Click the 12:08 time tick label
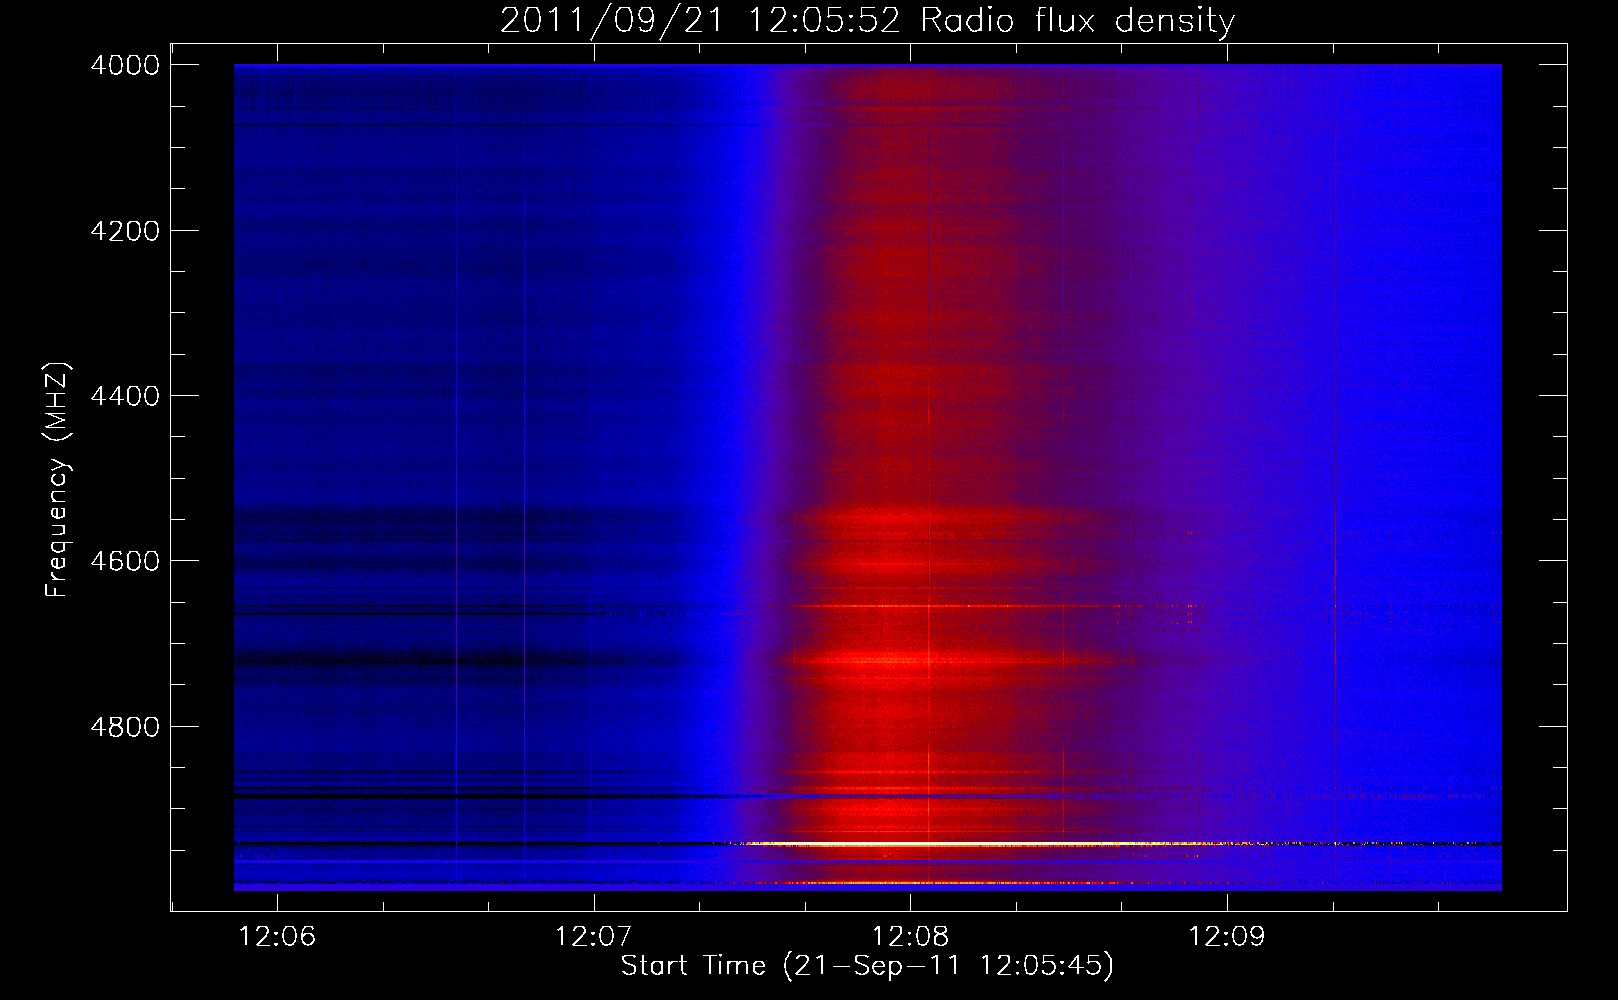 pyautogui.click(x=910, y=936)
